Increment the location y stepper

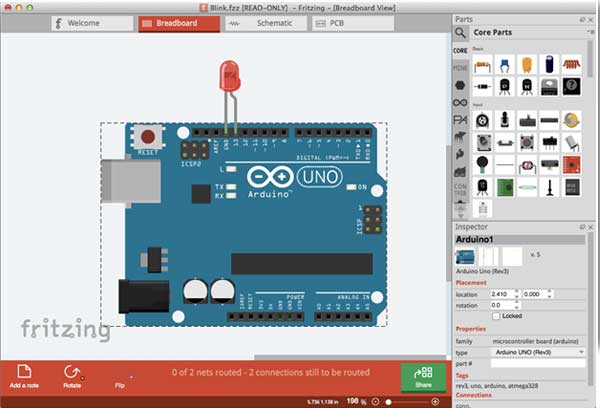(x=550, y=292)
